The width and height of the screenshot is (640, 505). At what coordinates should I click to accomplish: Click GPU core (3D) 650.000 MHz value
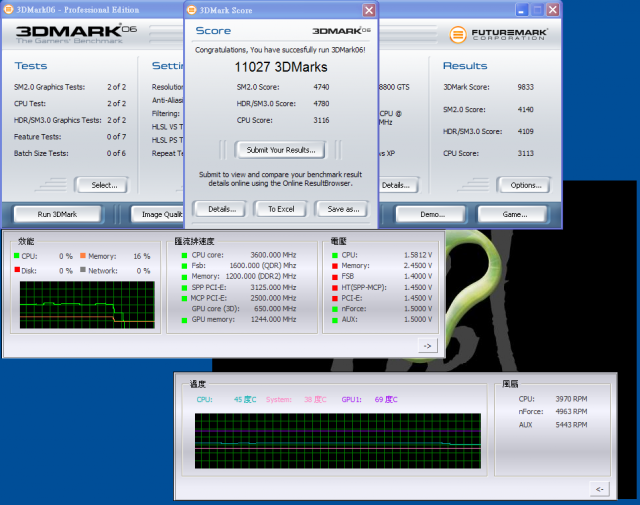coord(275,309)
